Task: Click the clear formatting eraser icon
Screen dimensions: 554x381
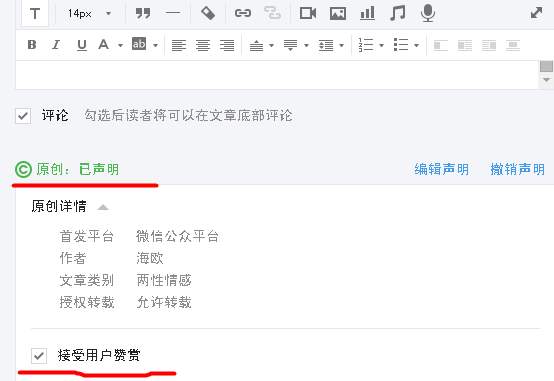Action: (x=208, y=13)
